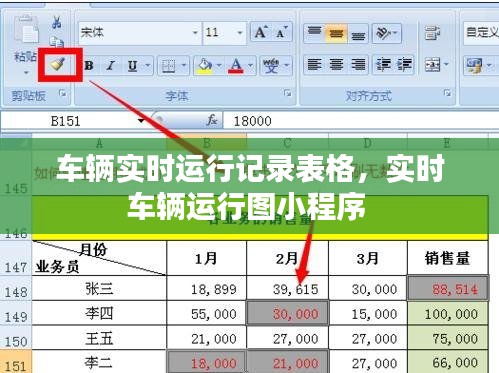Image resolution: width=499 pixels, height=373 pixels.
Task: Click the fill color paint bucket icon
Action: pos(205,66)
